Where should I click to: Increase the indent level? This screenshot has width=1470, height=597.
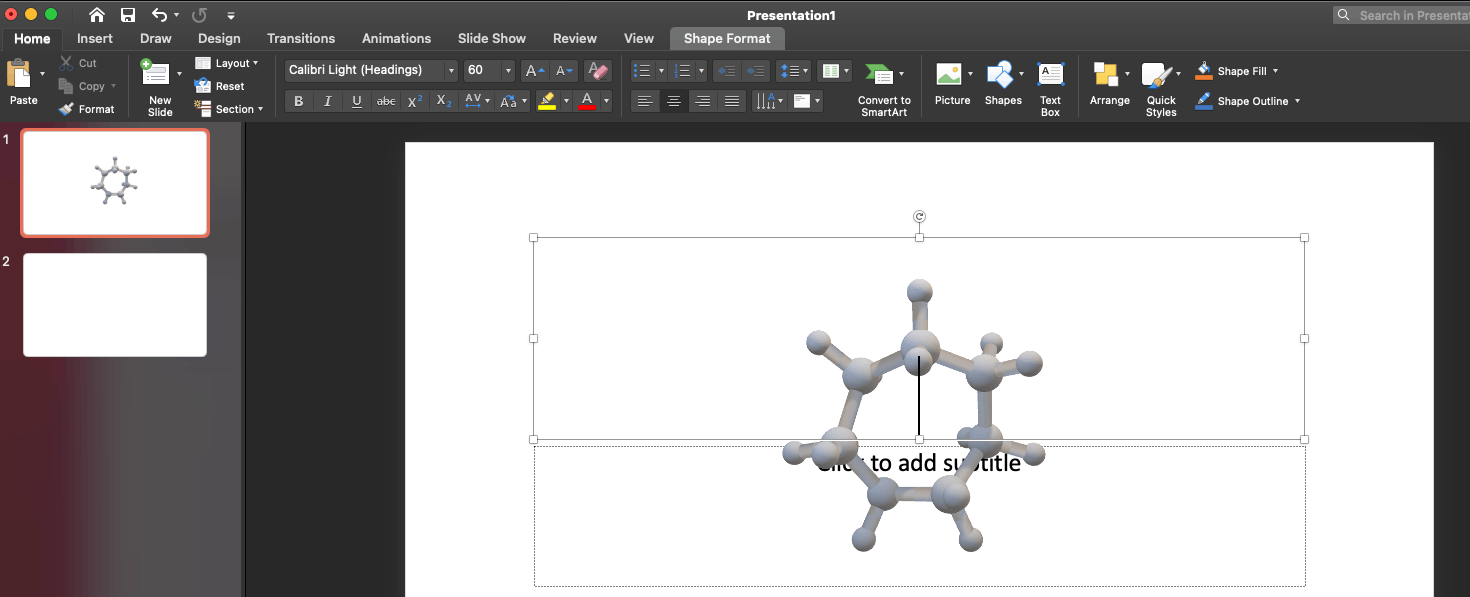coord(755,71)
